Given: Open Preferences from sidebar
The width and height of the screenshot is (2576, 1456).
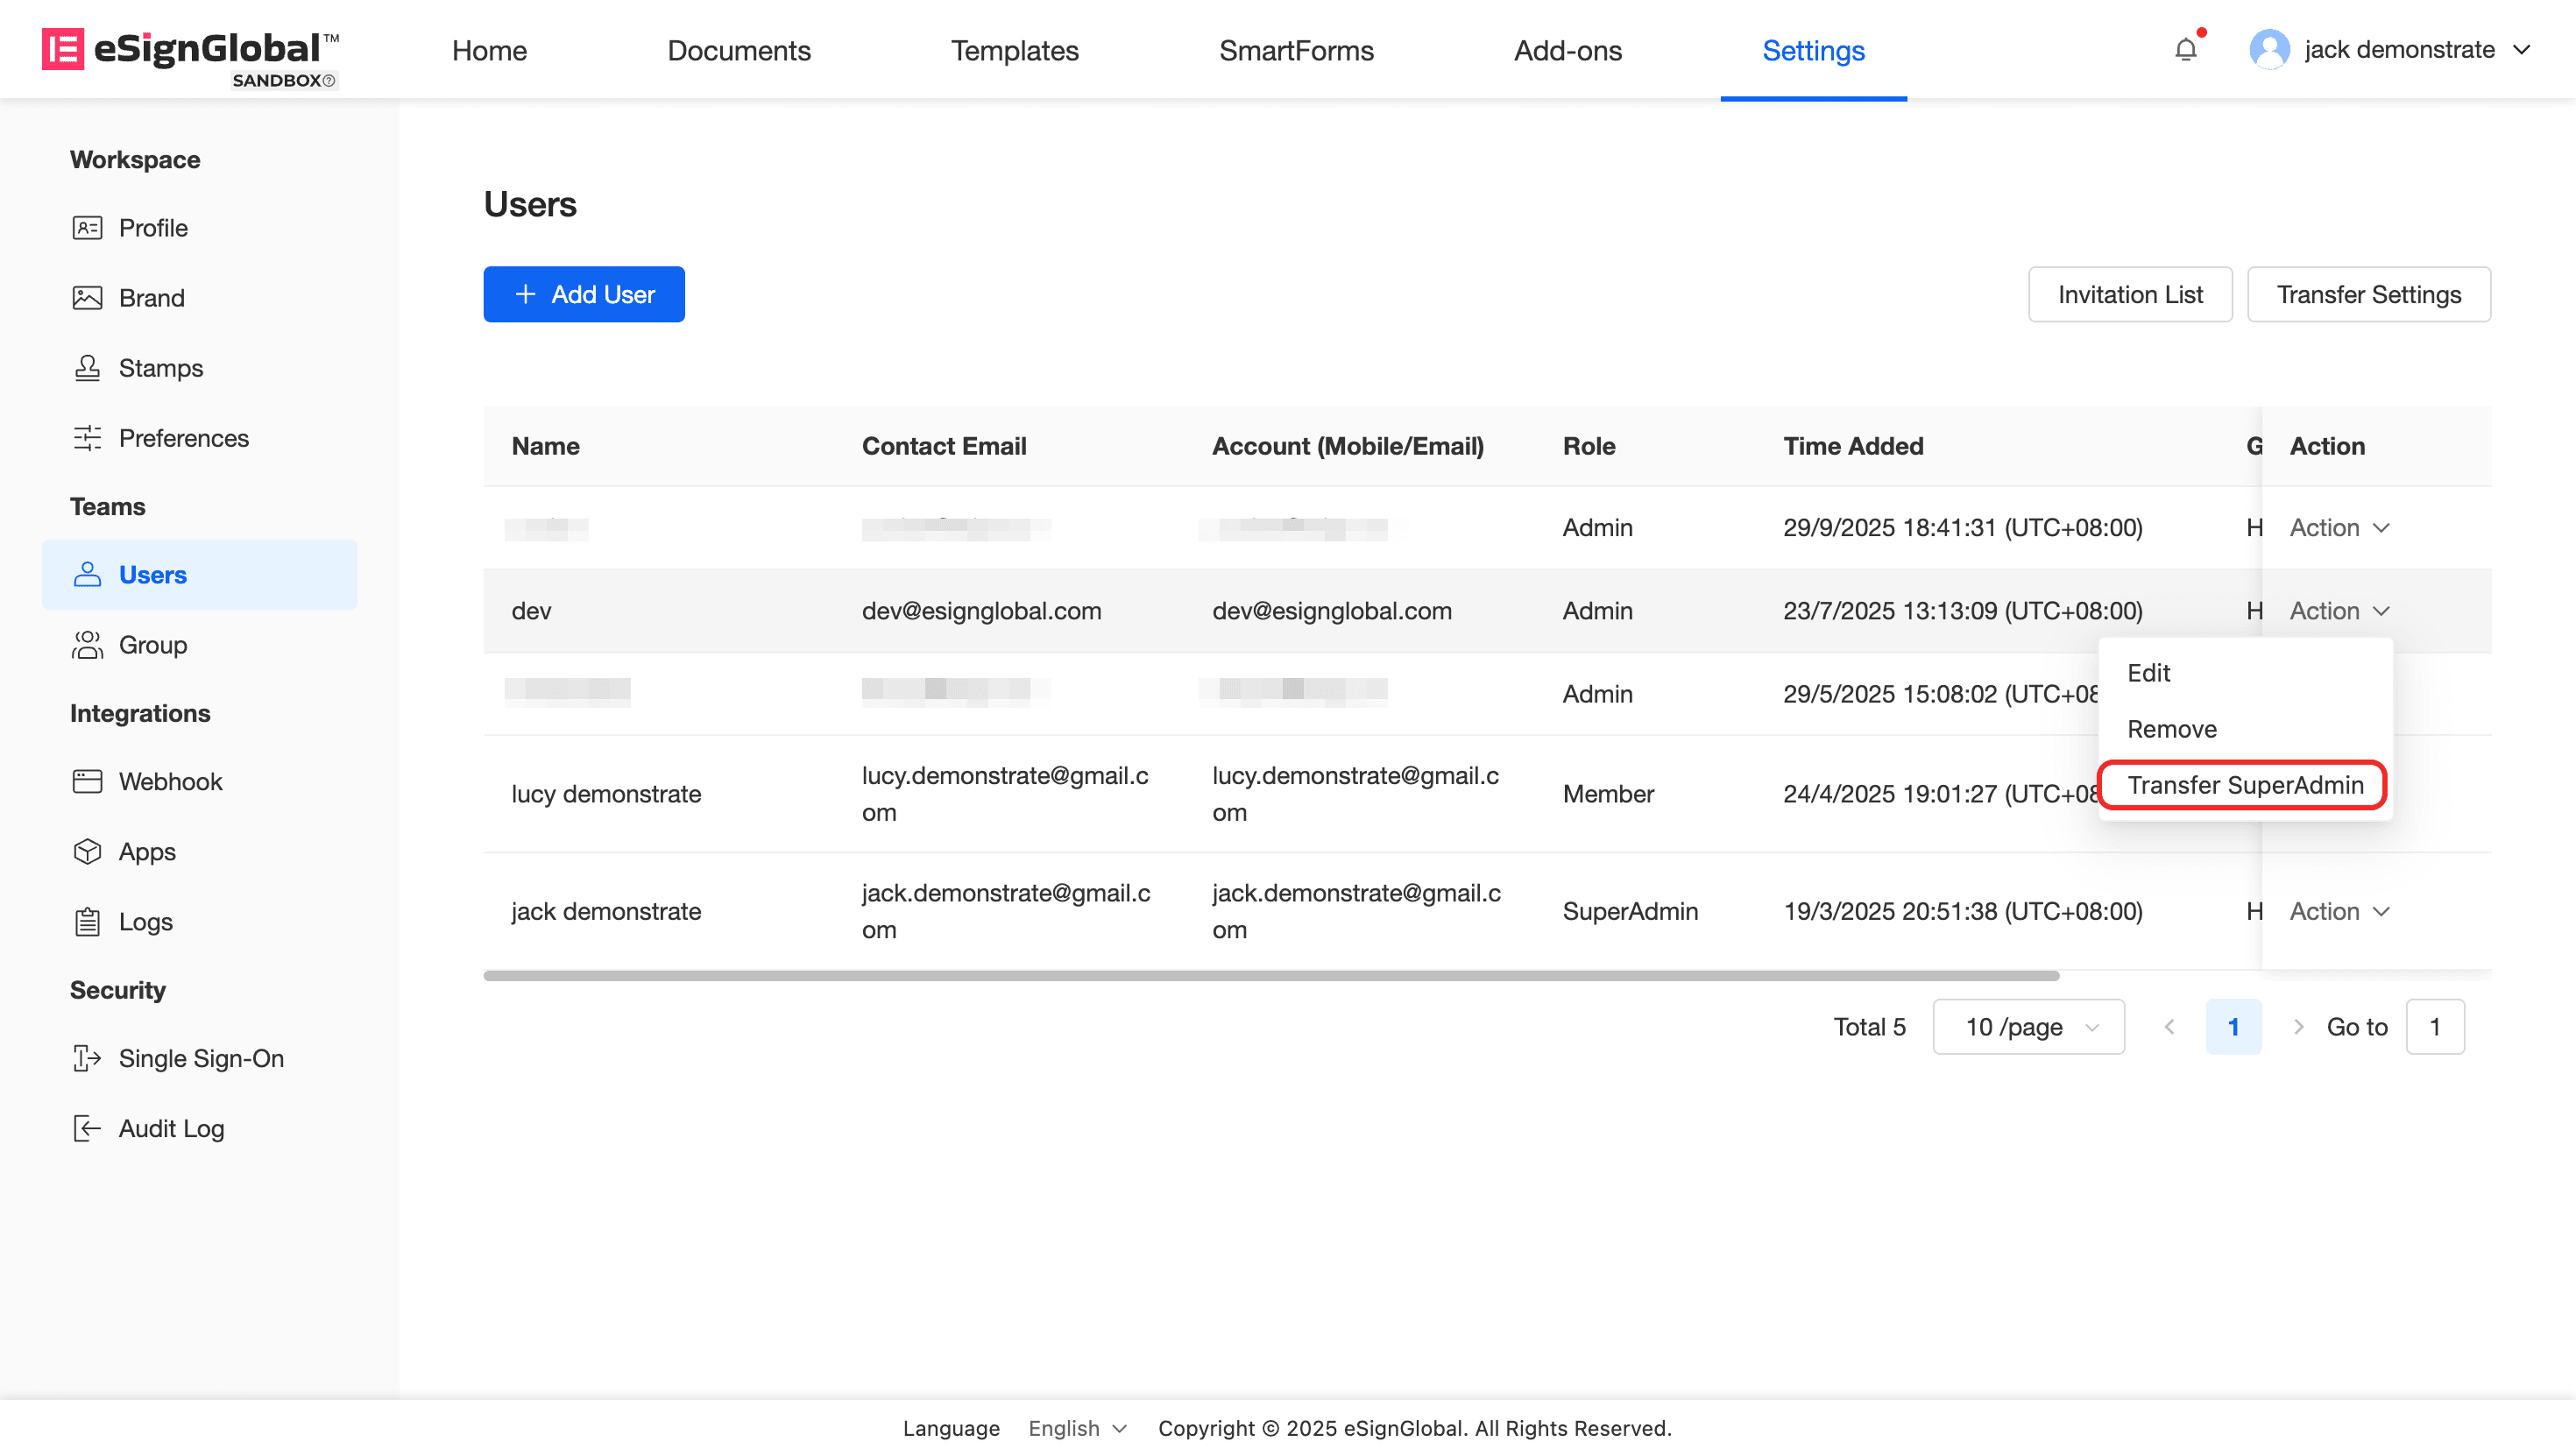Looking at the screenshot, I should [x=183, y=438].
